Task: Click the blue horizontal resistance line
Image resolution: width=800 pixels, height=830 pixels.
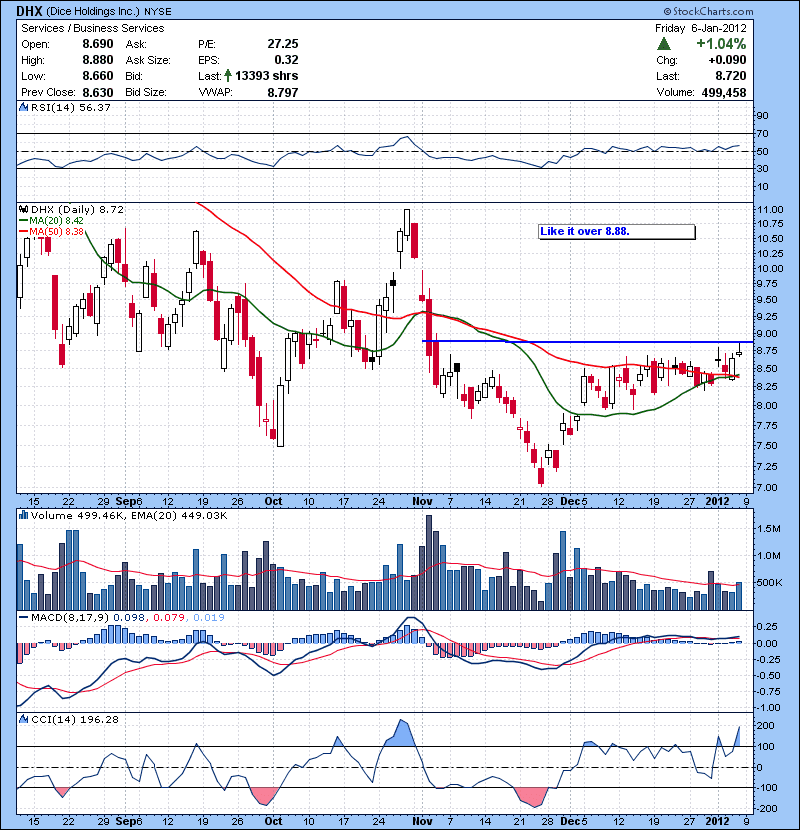Action: click(587, 341)
